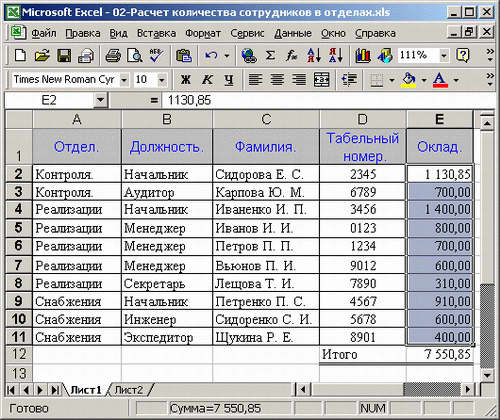Select column header D

click(x=362, y=119)
